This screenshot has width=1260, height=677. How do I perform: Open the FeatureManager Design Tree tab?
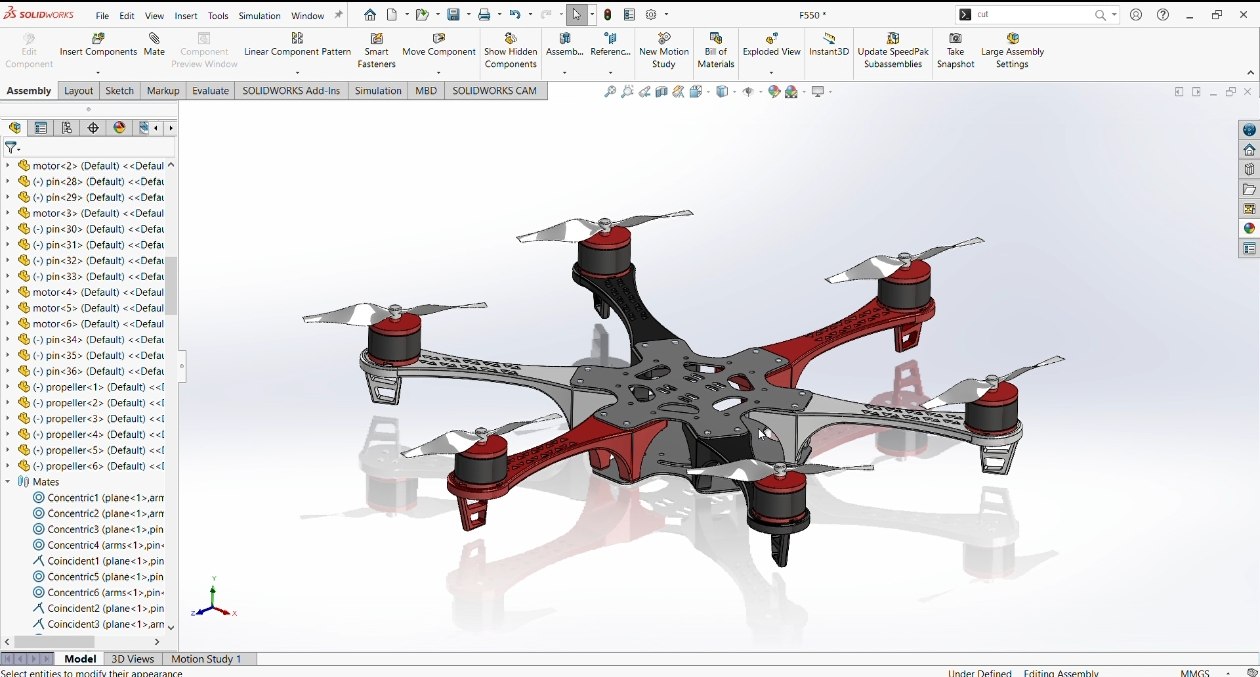[15, 128]
